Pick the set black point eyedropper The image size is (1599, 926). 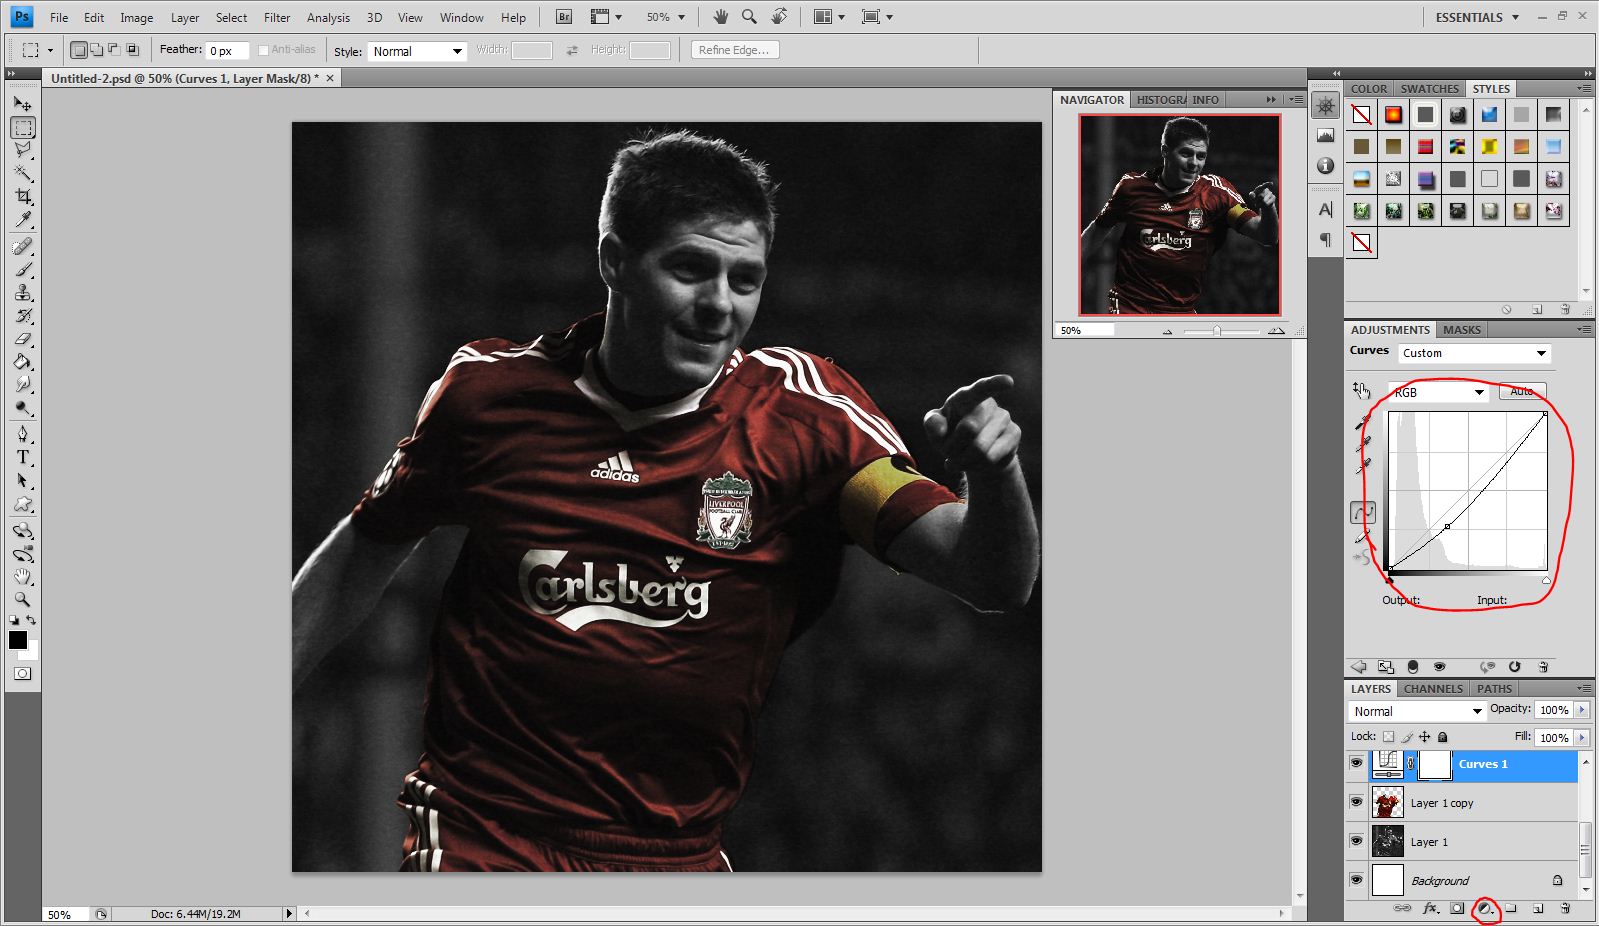tap(1363, 422)
